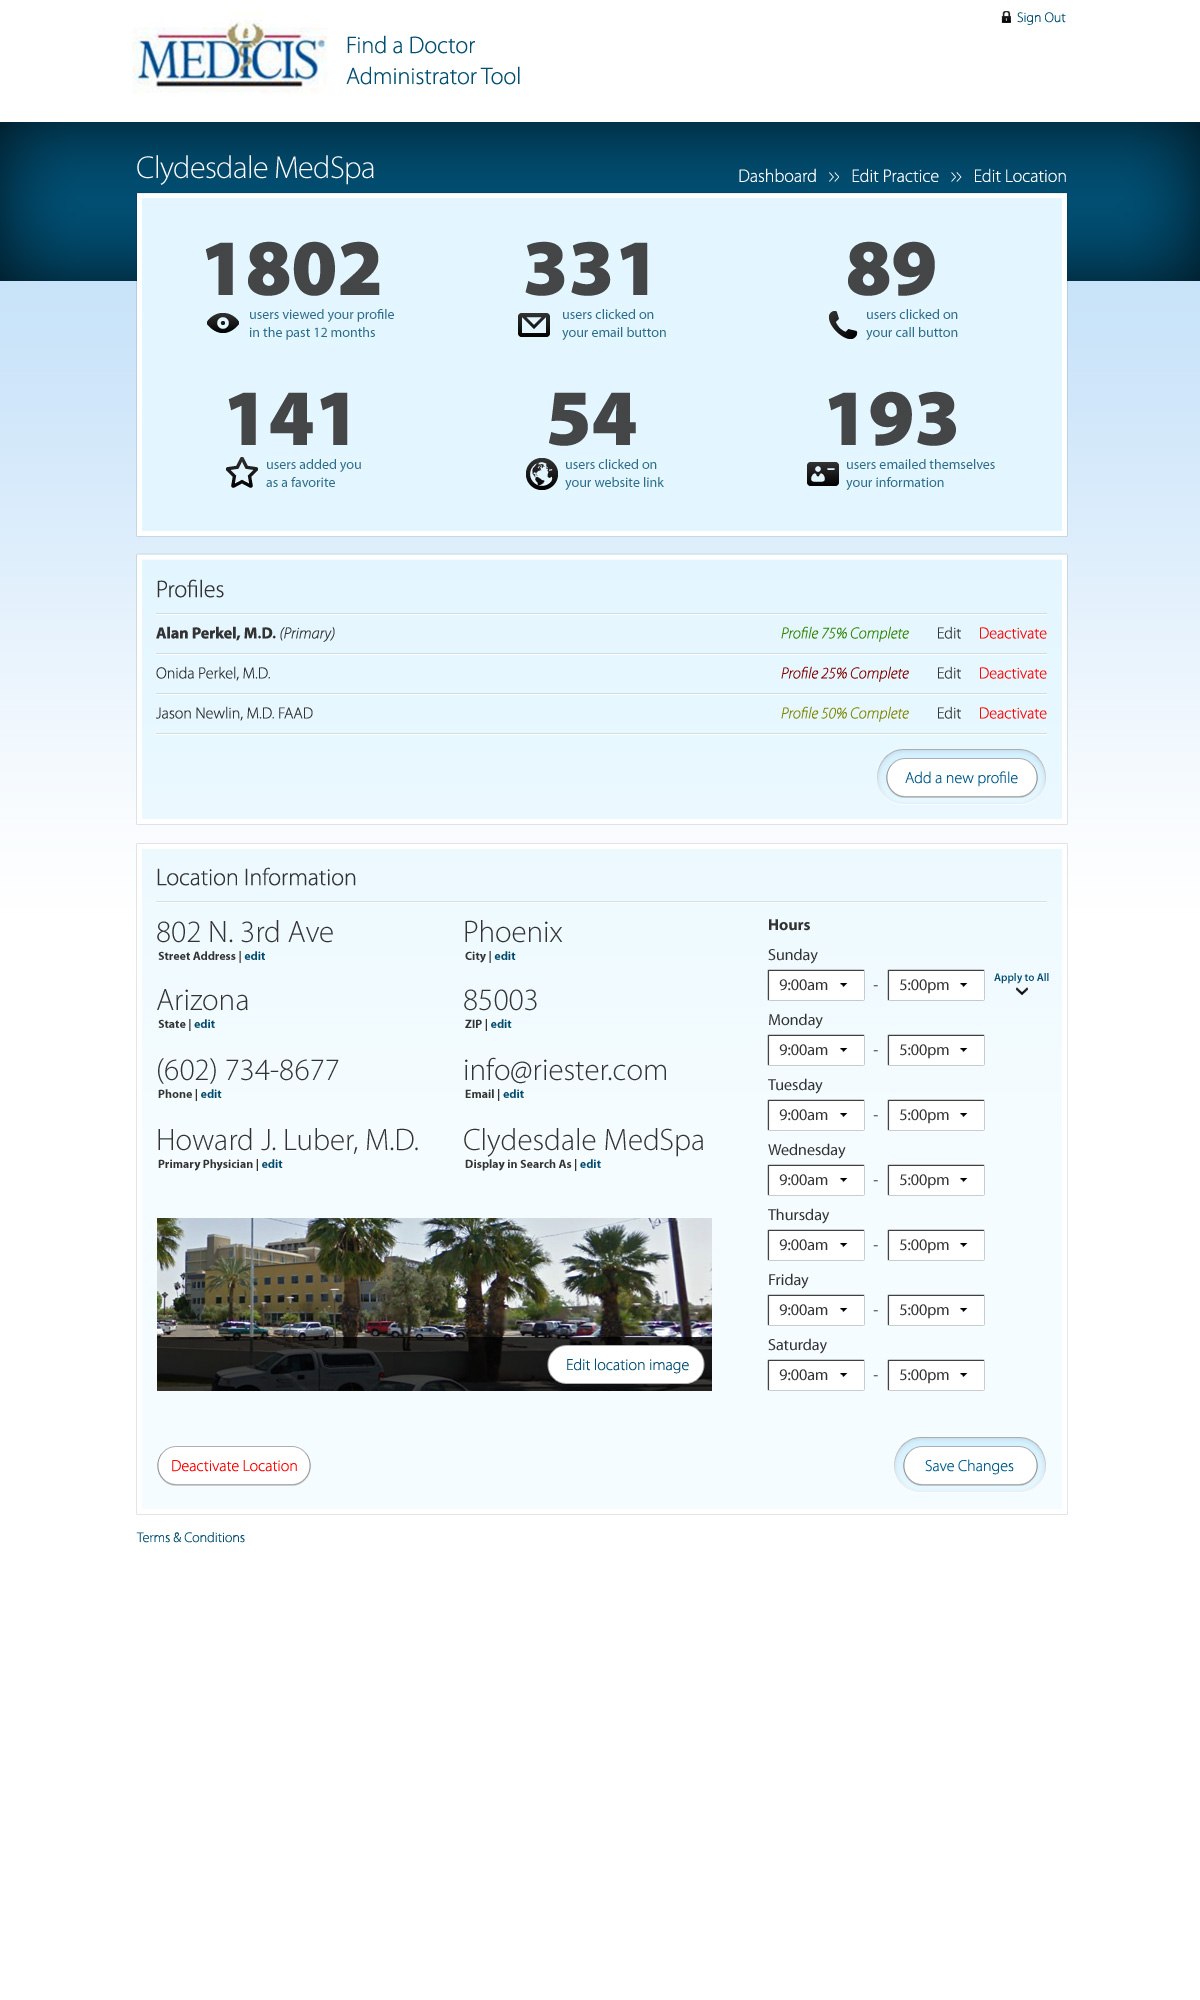
Task: Apply Sunday hours to all days
Action: pyautogui.click(x=1021, y=983)
